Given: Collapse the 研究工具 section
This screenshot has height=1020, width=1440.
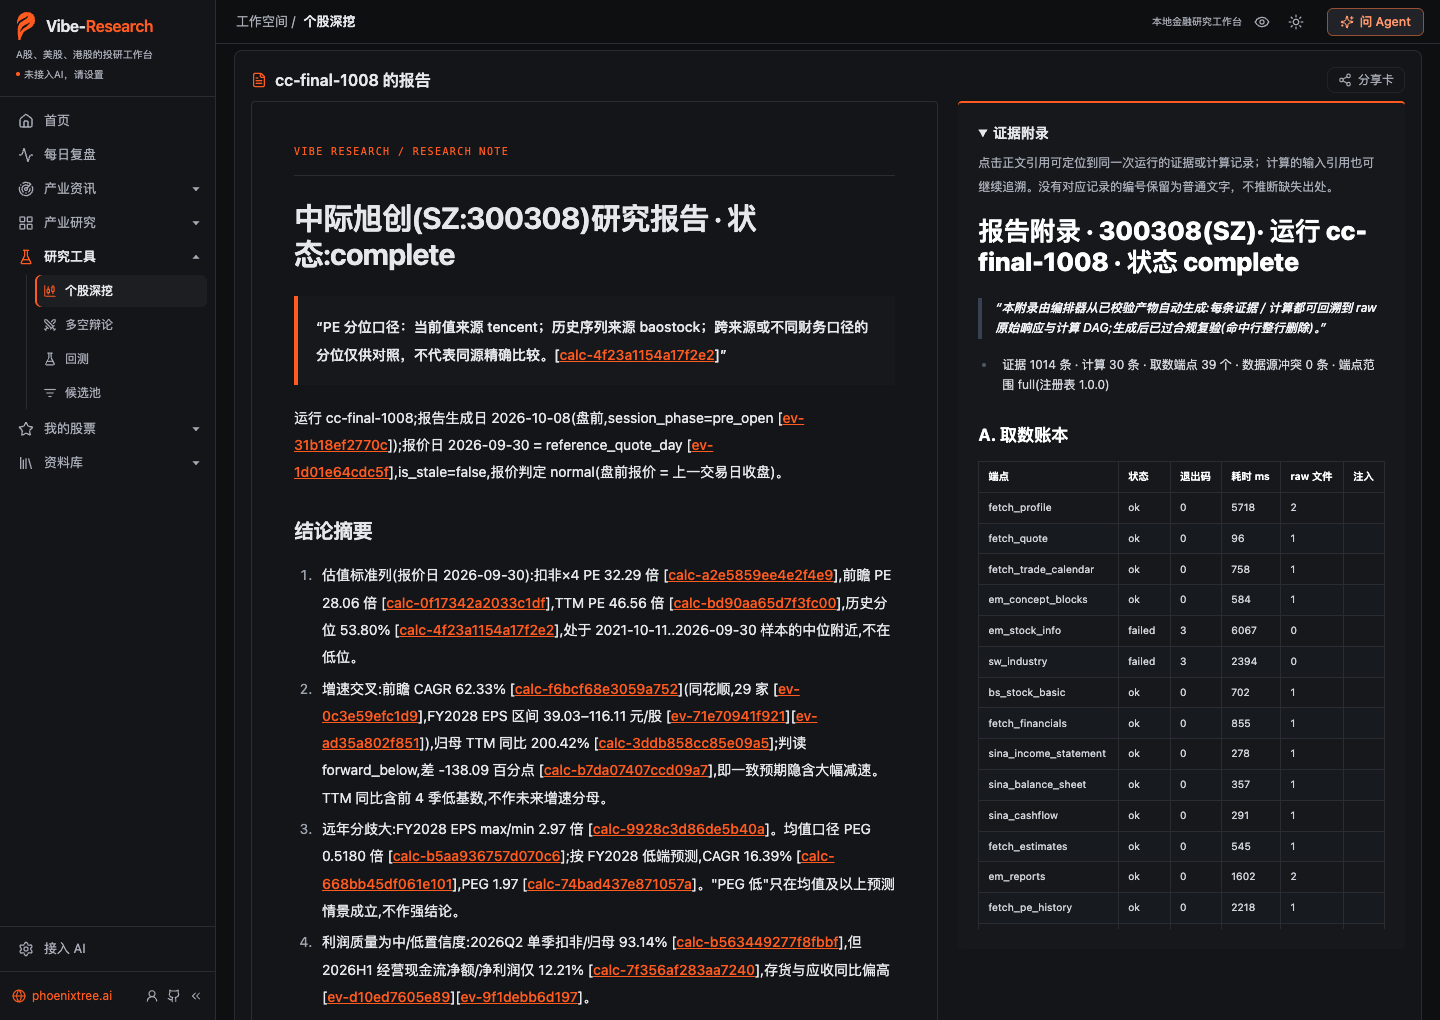Looking at the screenshot, I should click(x=107, y=257).
